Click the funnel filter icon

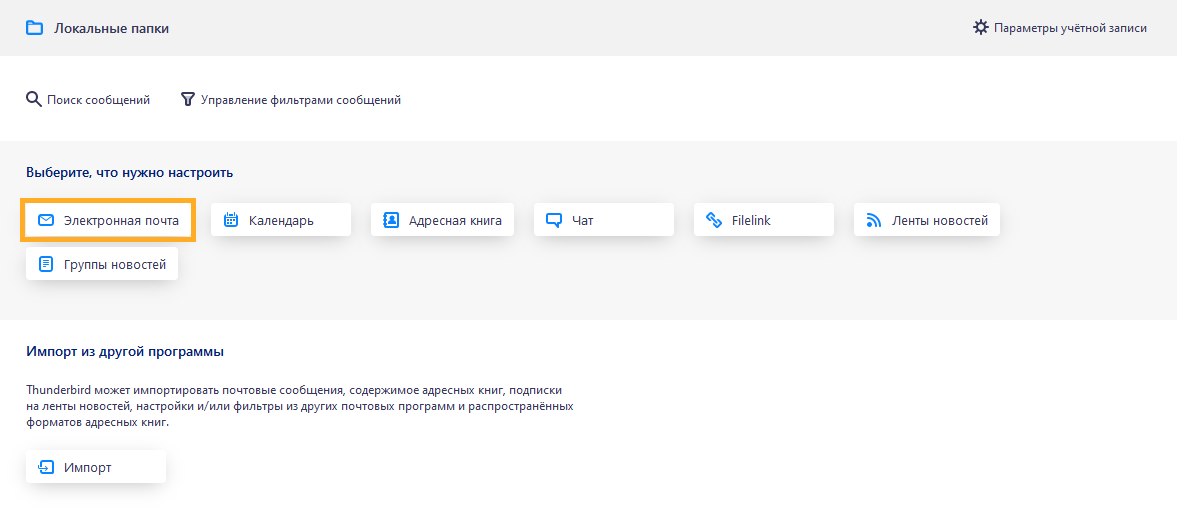click(x=188, y=99)
